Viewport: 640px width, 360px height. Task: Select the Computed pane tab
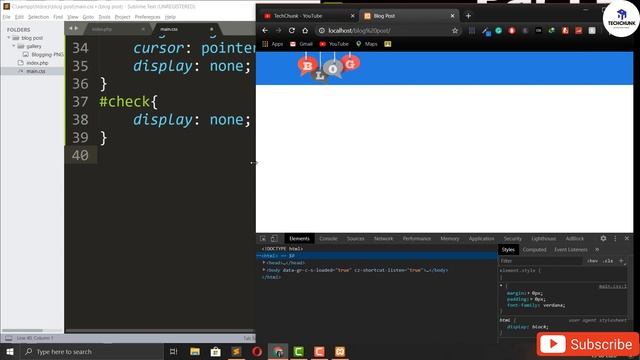(534, 249)
